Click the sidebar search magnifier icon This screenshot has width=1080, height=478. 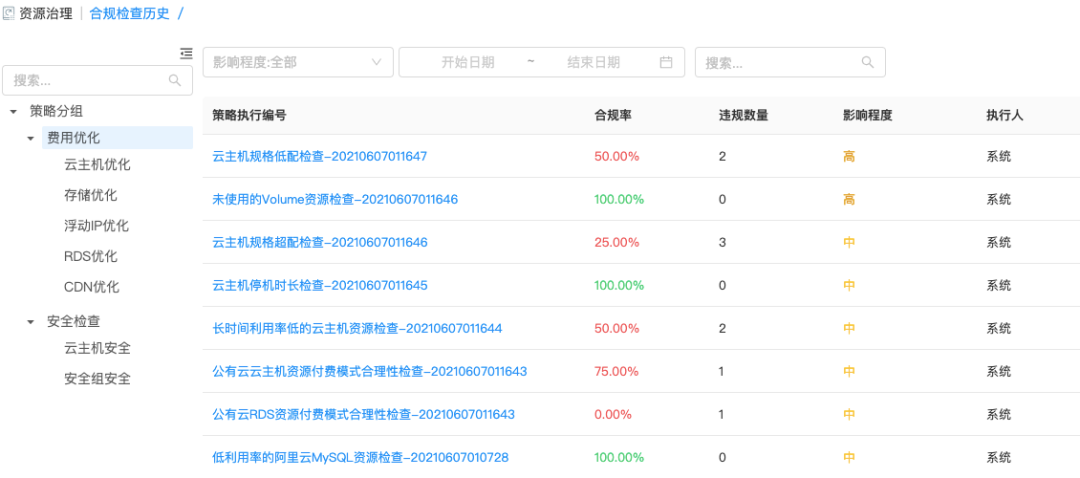175,81
